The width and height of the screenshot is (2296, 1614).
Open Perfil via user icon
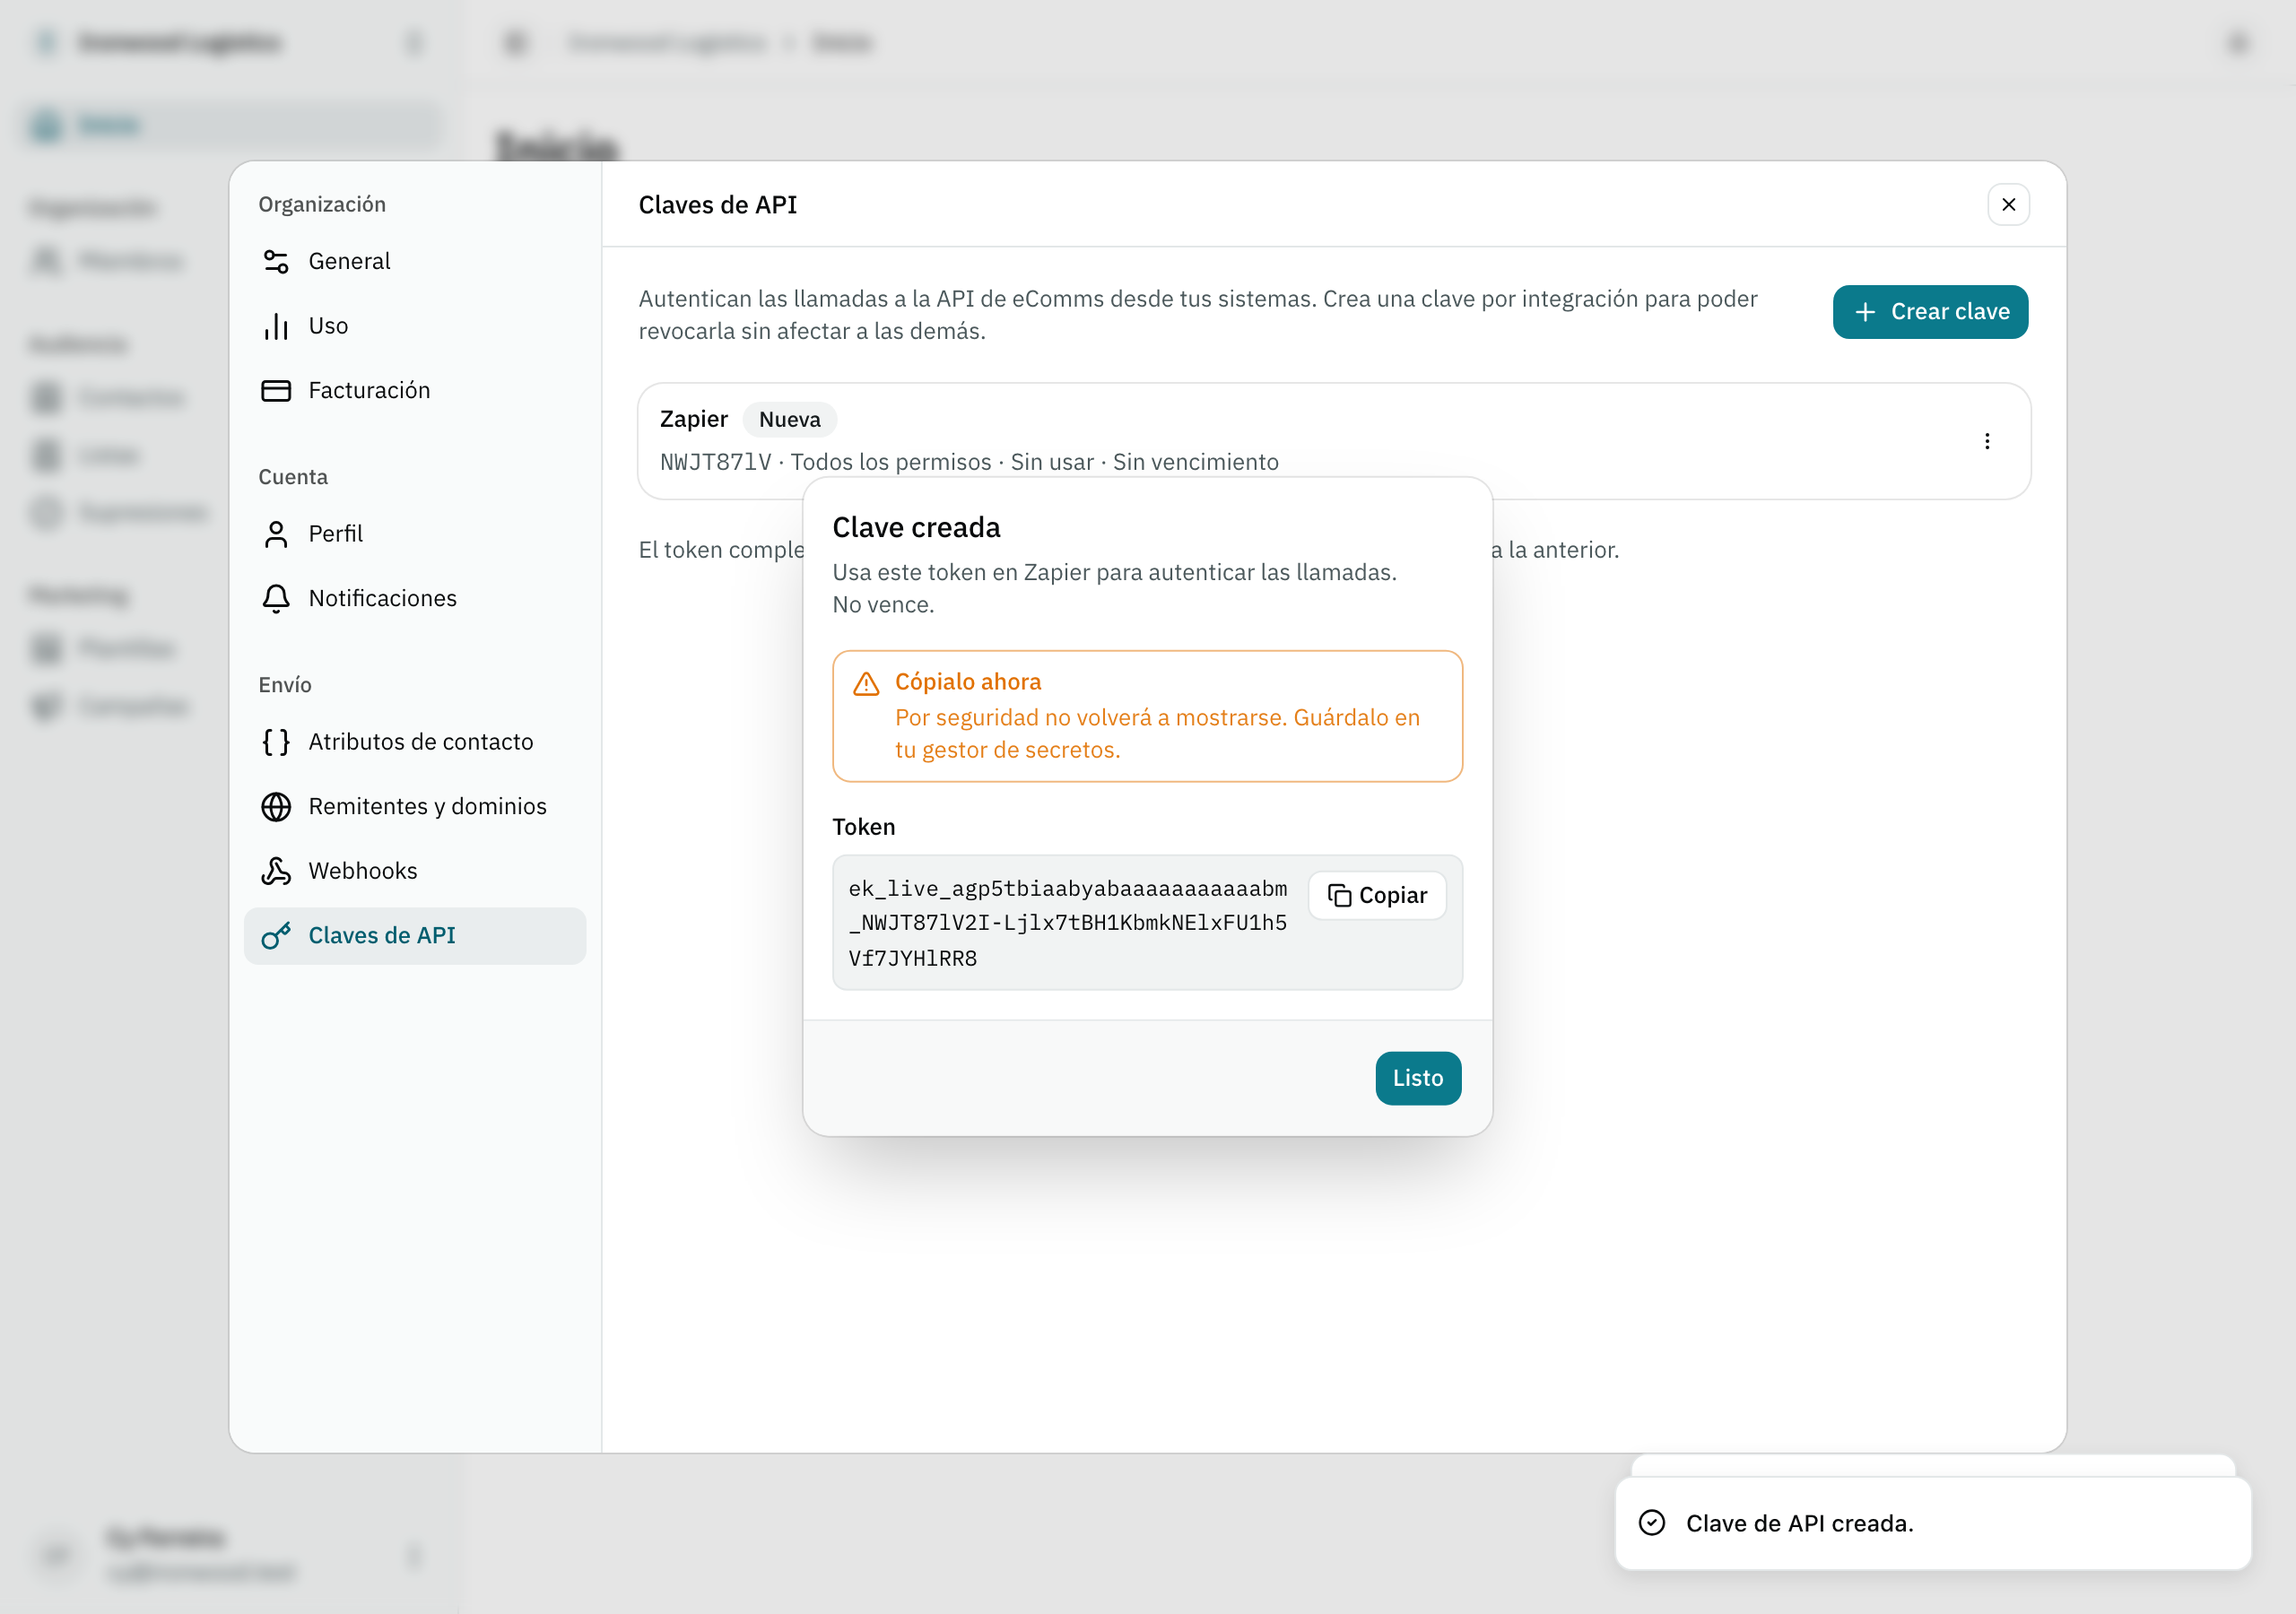(276, 534)
